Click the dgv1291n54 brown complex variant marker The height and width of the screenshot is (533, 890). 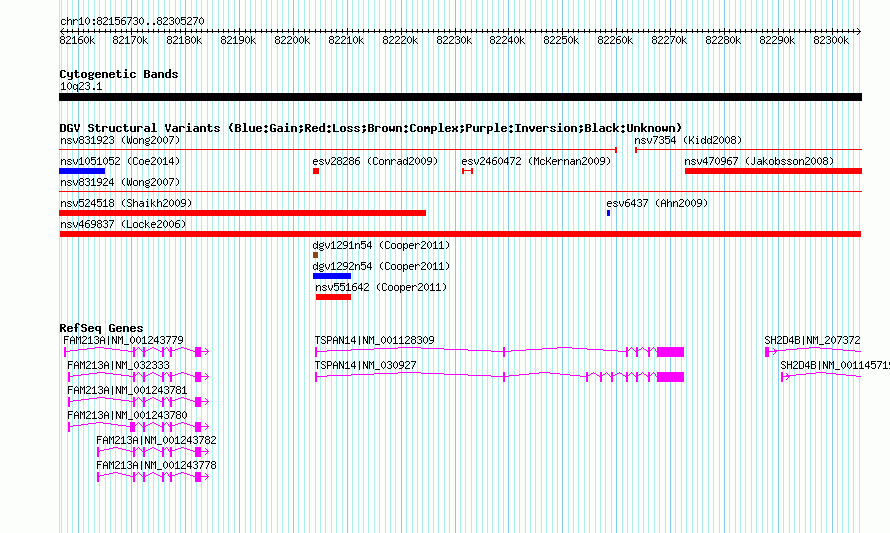click(x=316, y=255)
